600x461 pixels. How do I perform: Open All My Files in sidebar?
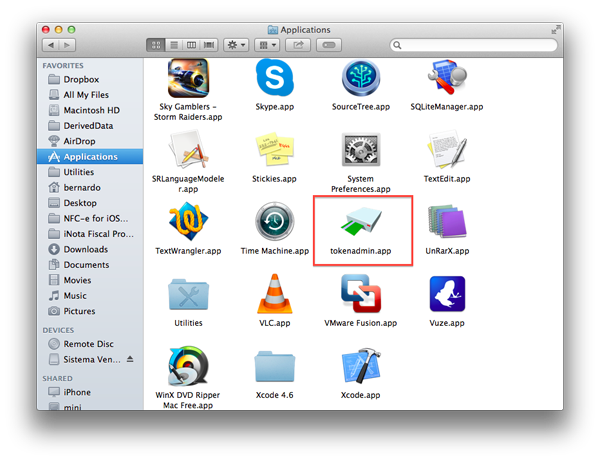point(90,94)
